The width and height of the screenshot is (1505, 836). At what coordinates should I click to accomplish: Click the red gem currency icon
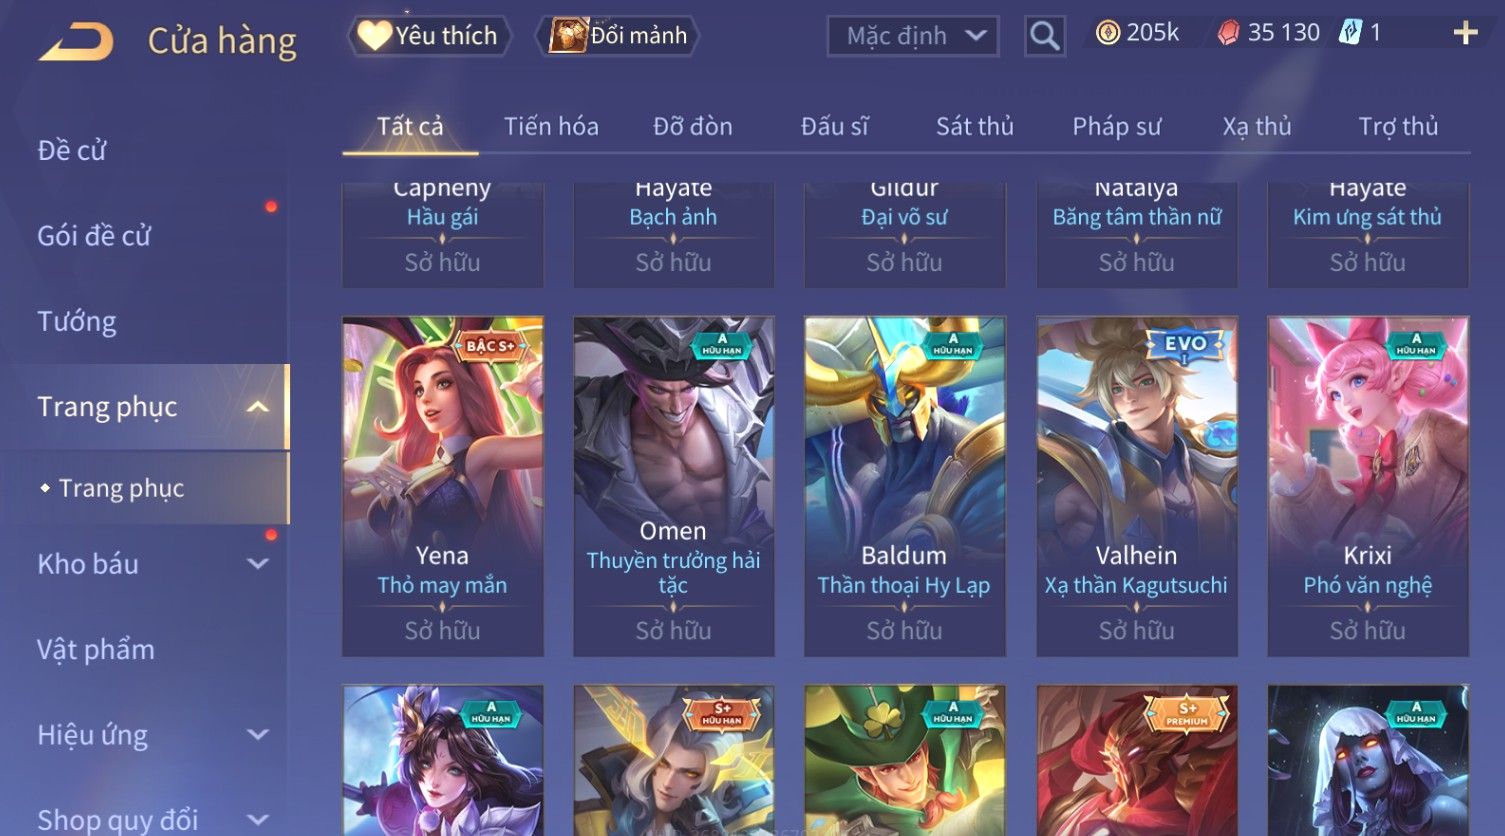[x=1228, y=33]
